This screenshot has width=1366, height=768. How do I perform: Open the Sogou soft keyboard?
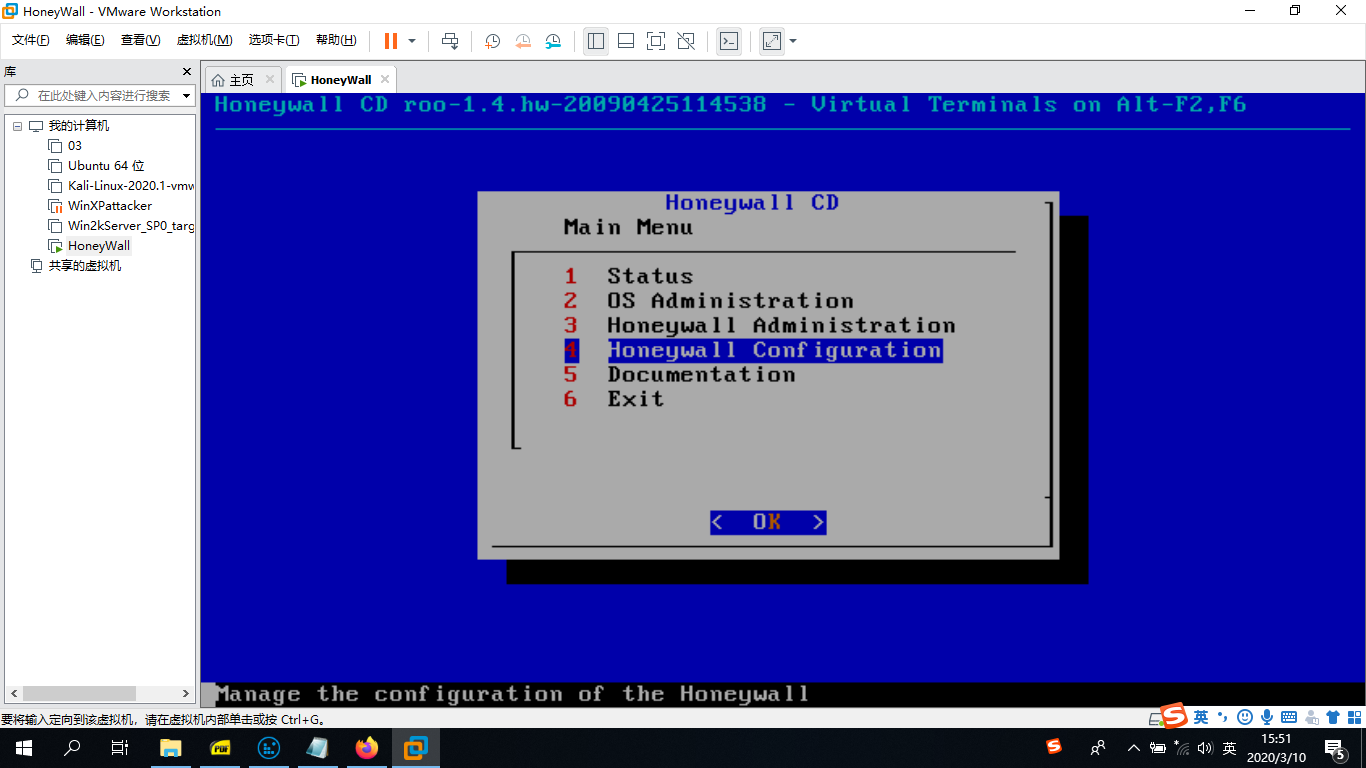1288,717
